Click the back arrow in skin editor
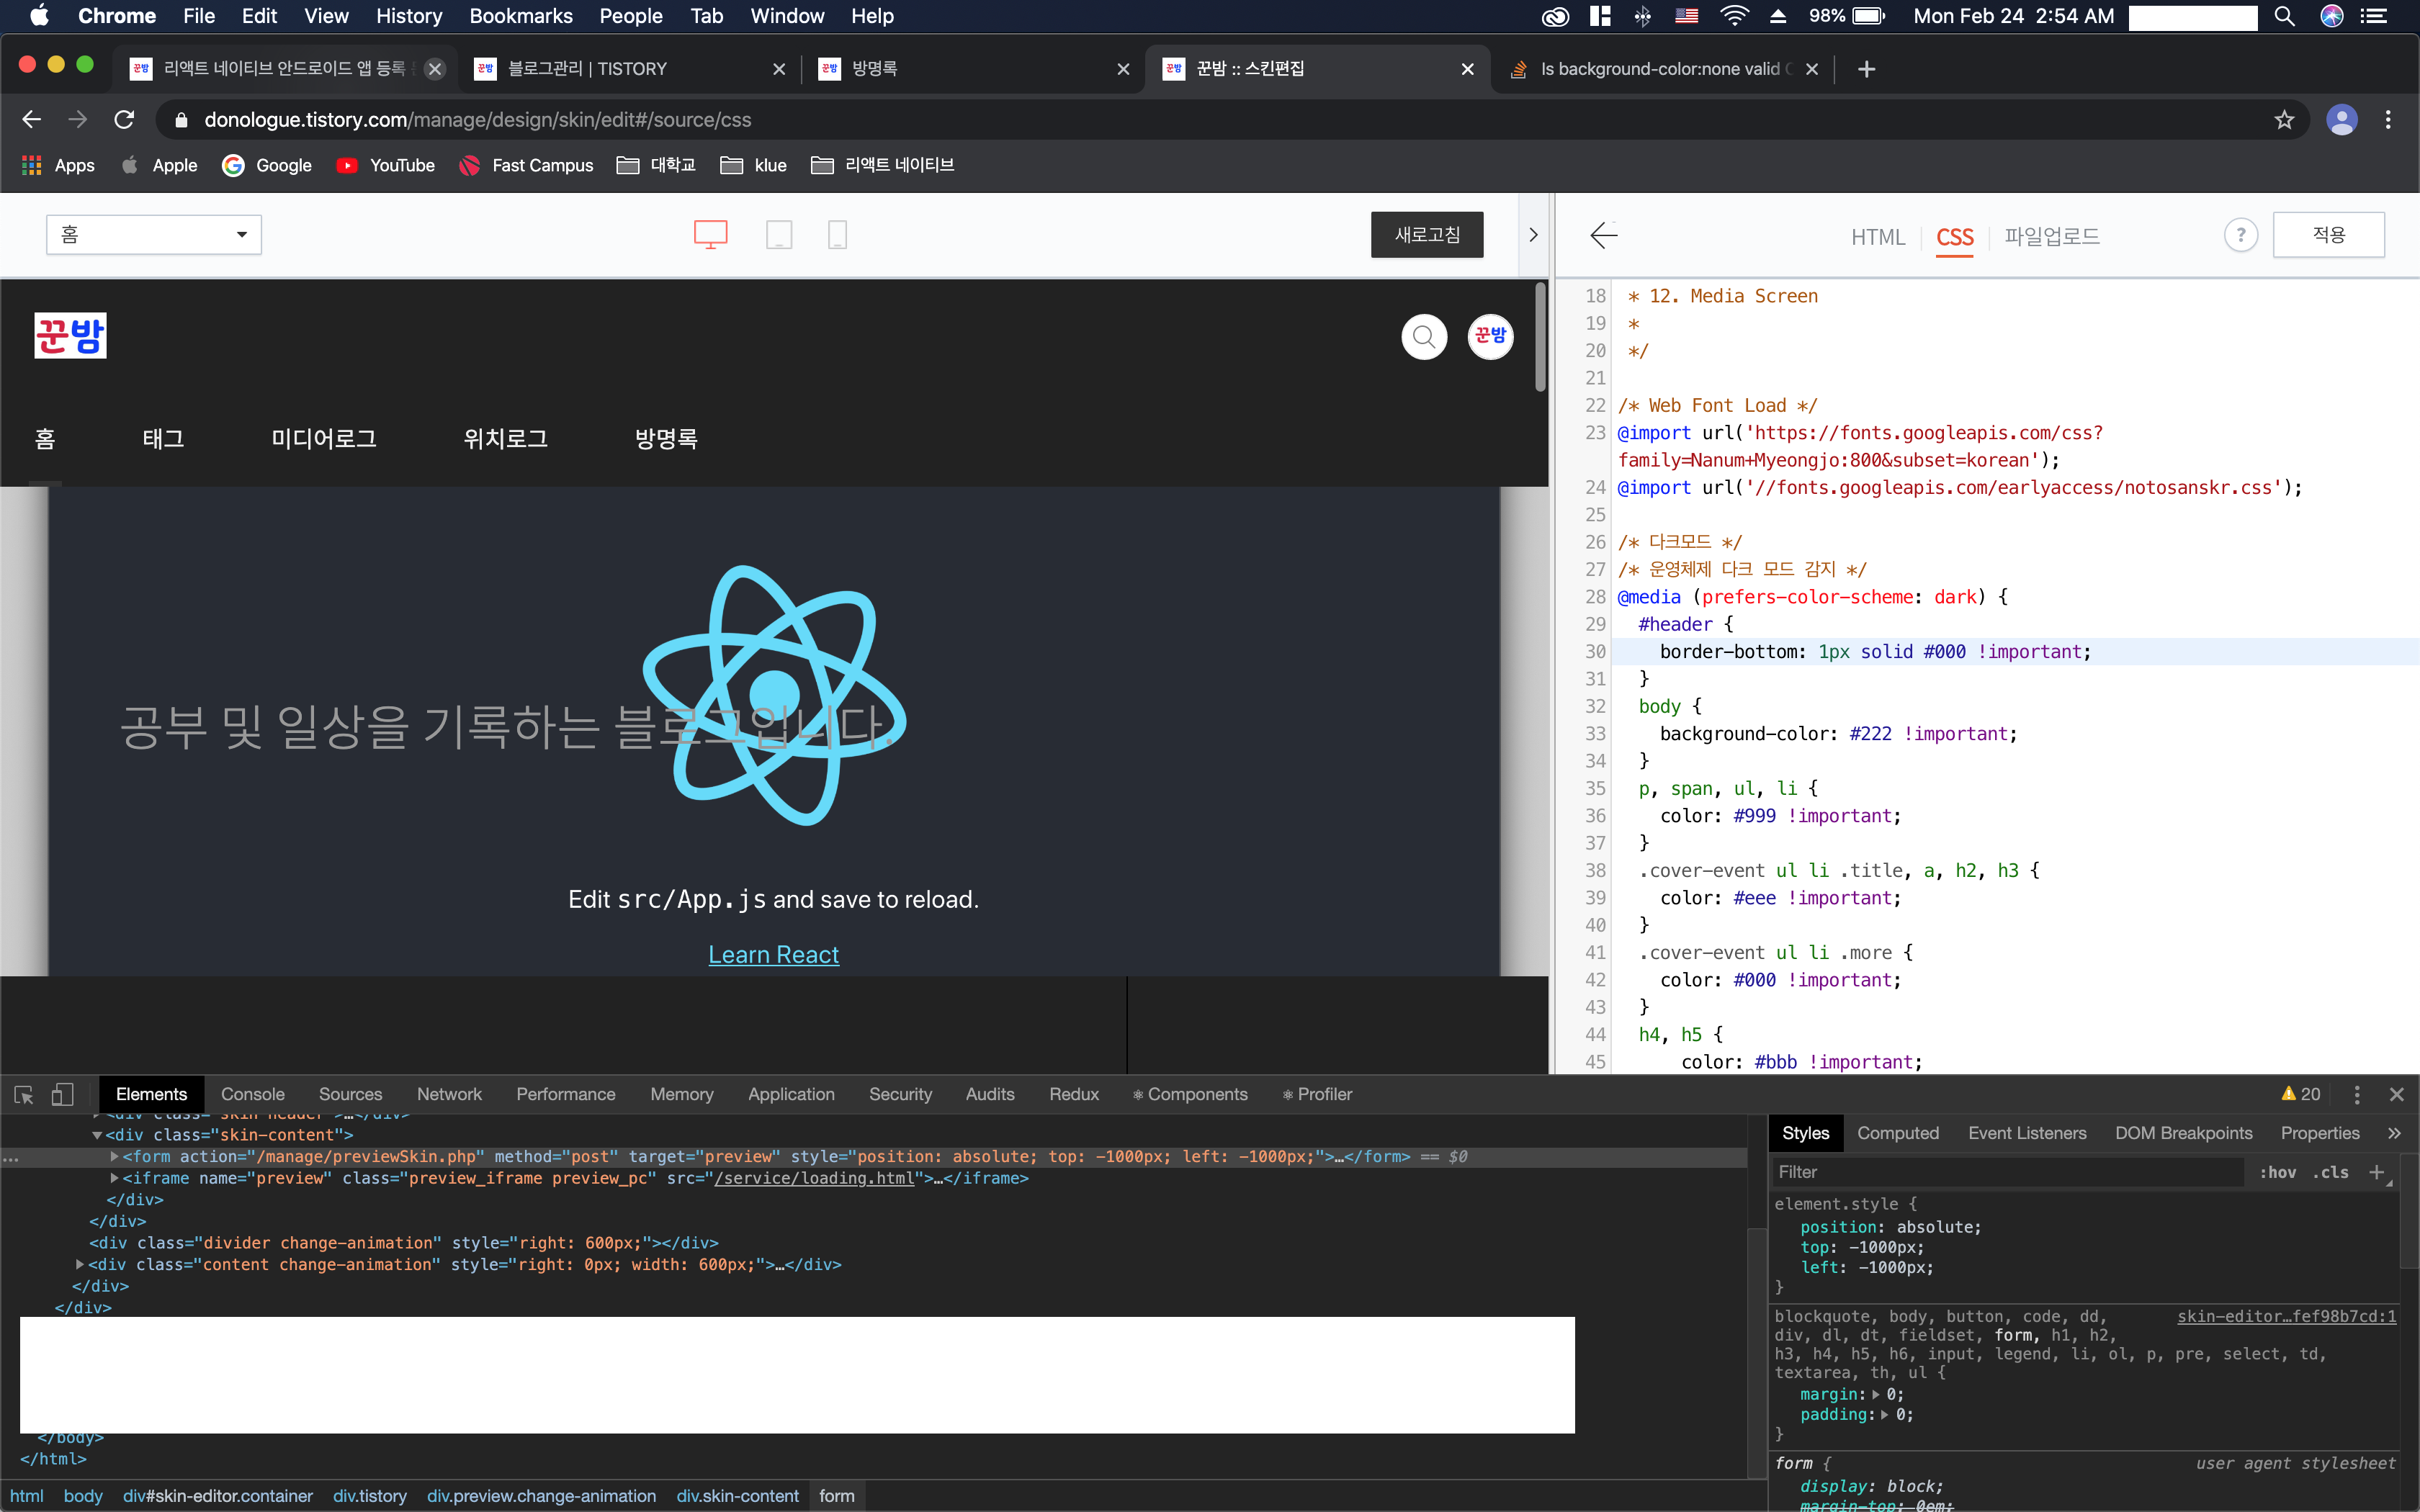The image size is (2420, 1512). click(1603, 235)
